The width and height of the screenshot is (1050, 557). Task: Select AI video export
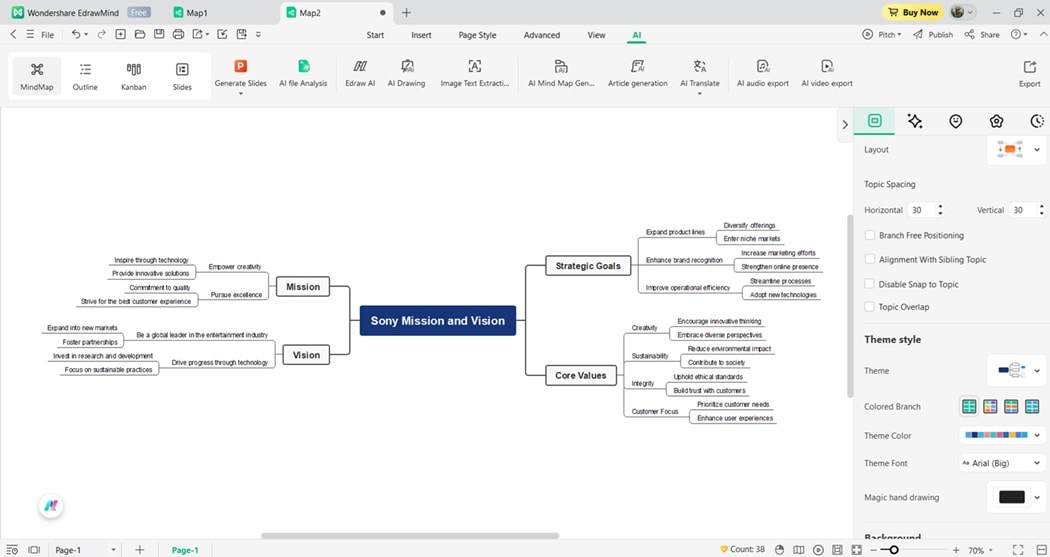point(827,74)
